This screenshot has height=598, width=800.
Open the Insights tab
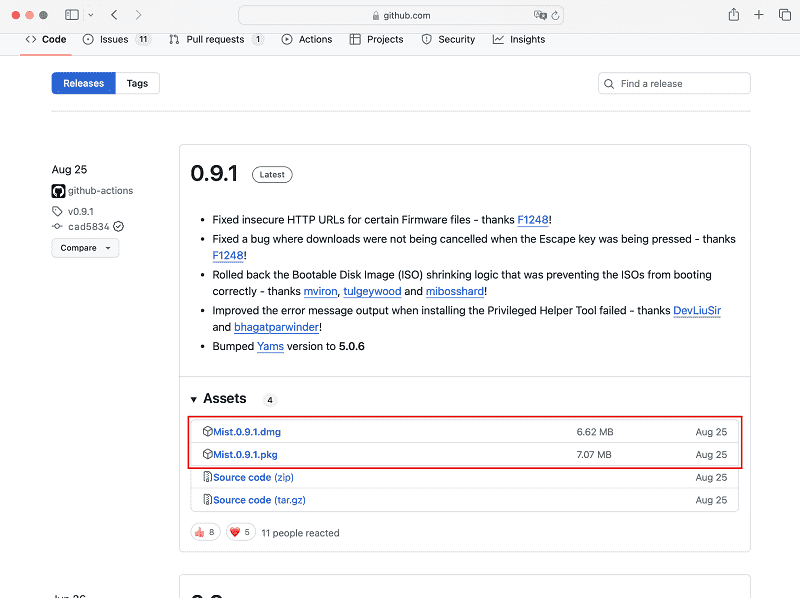519,39
